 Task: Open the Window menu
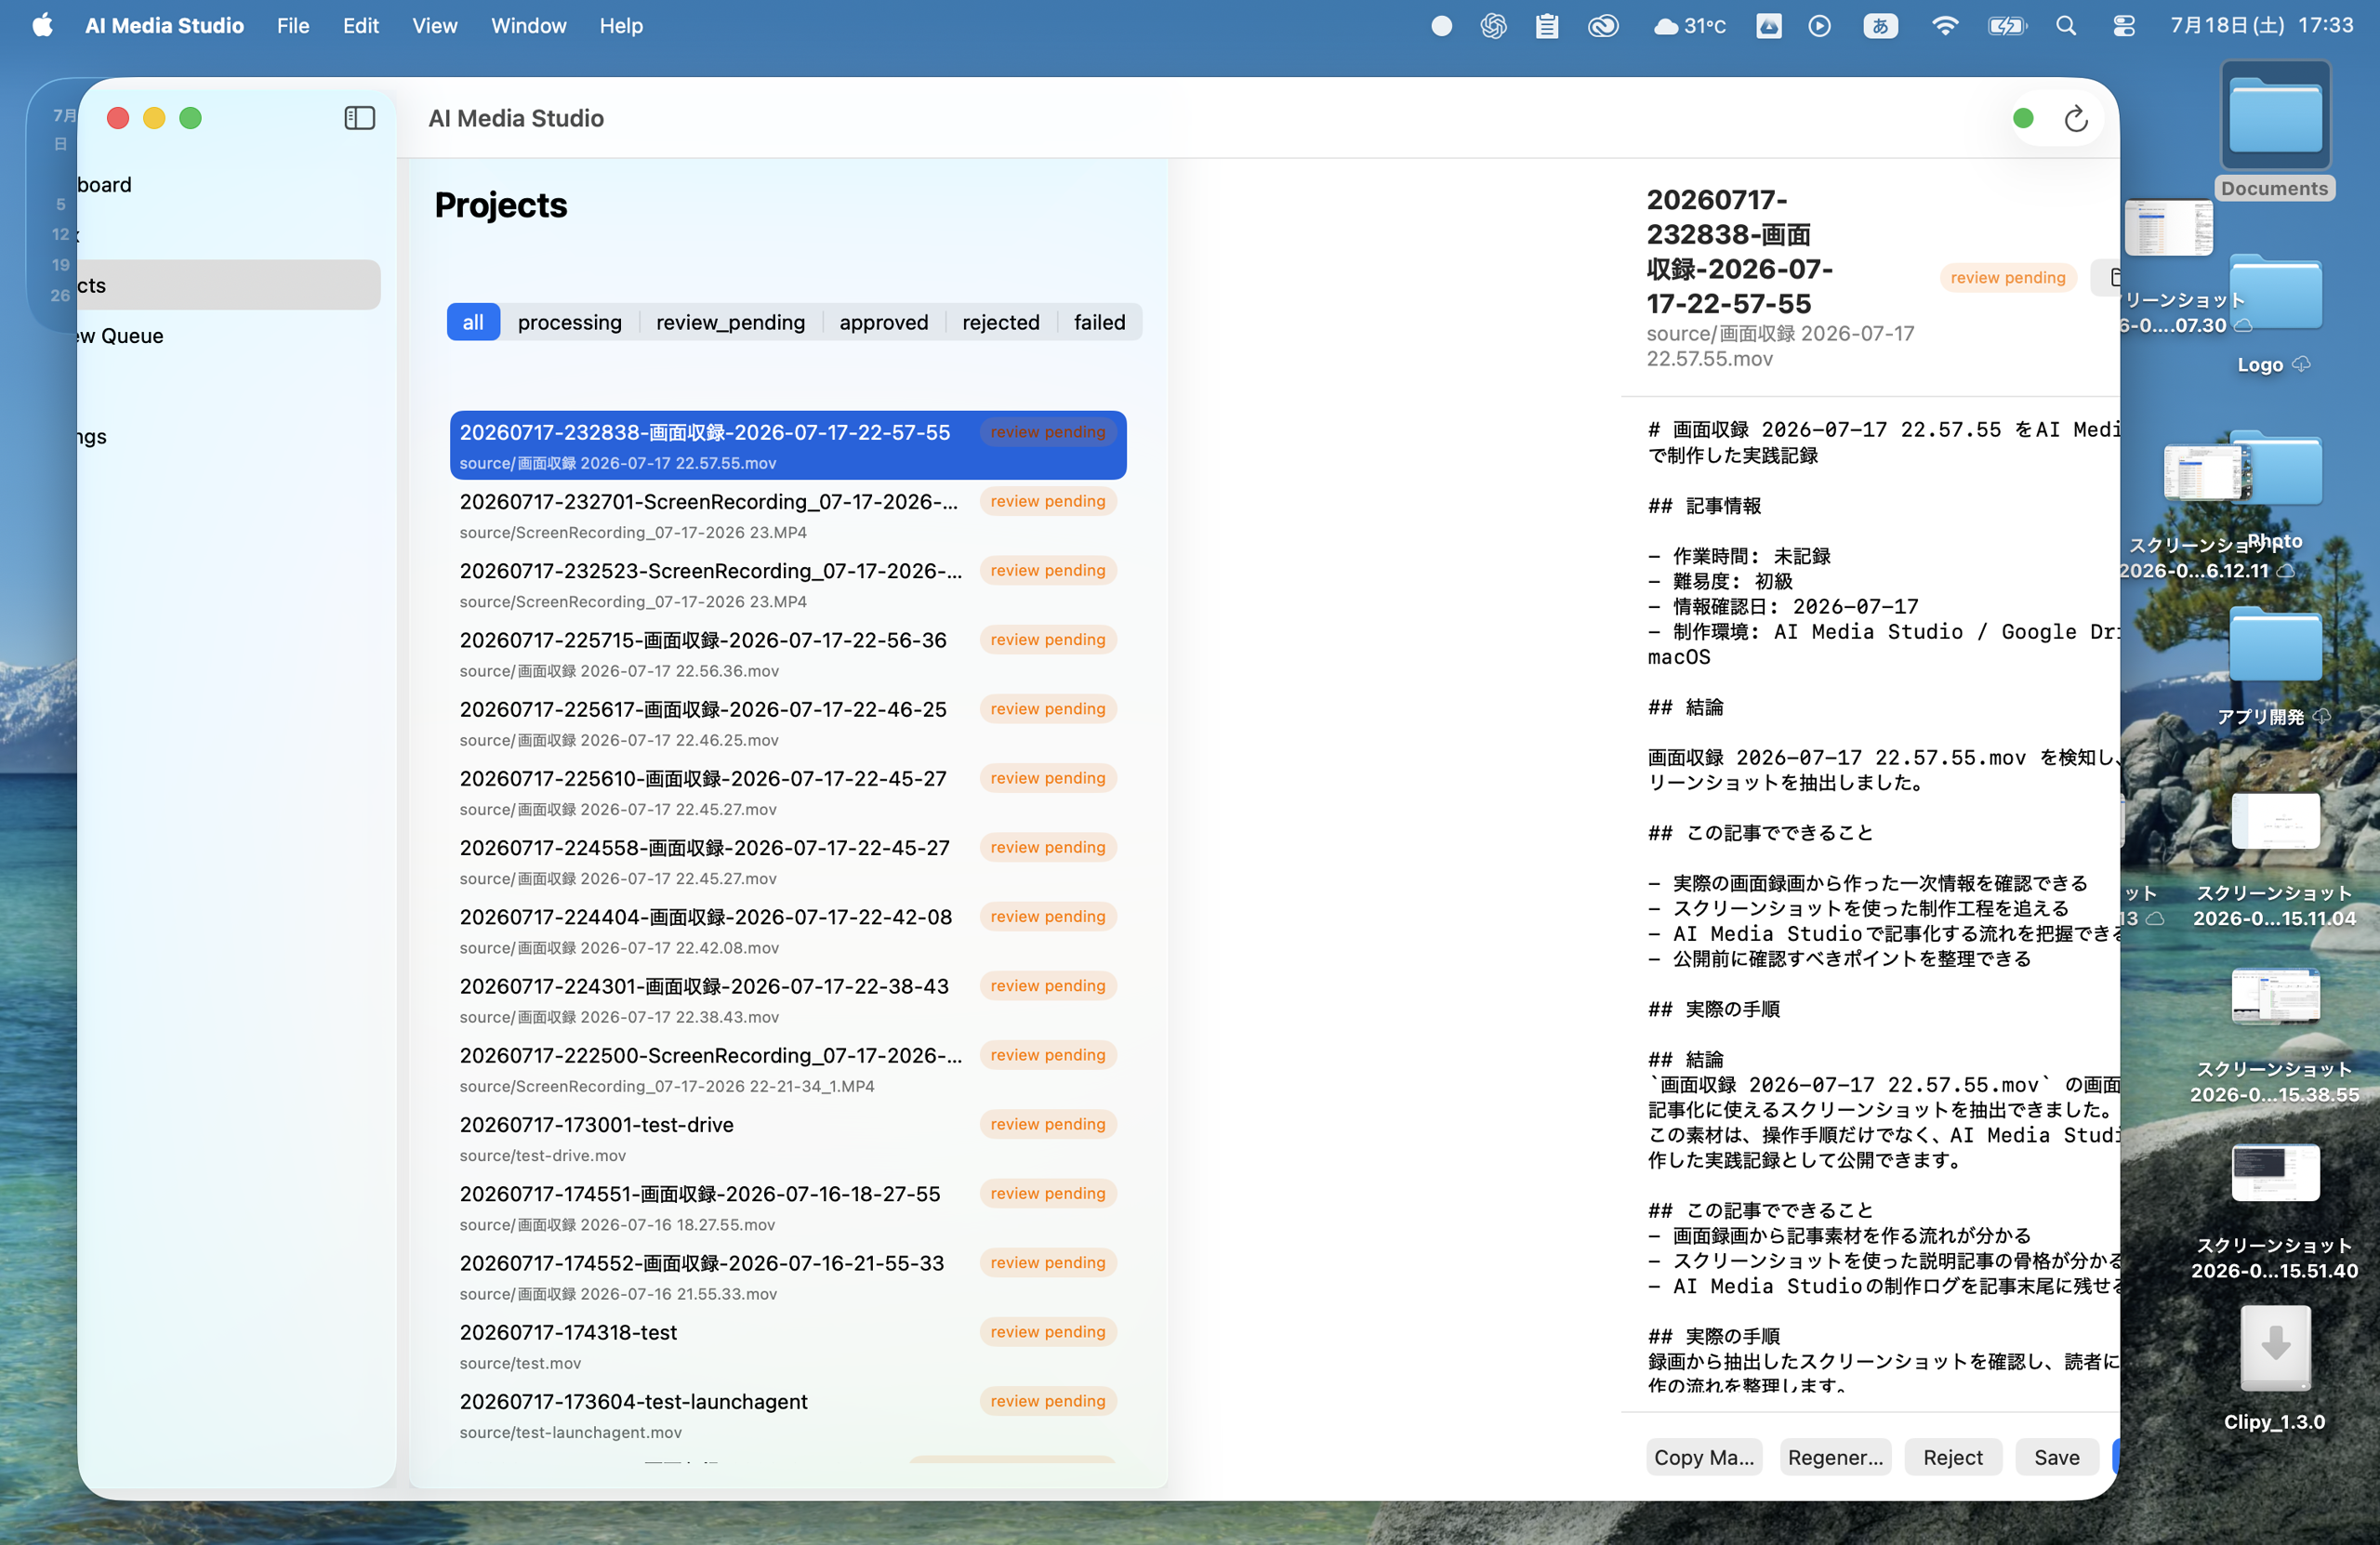click(528, 26)
